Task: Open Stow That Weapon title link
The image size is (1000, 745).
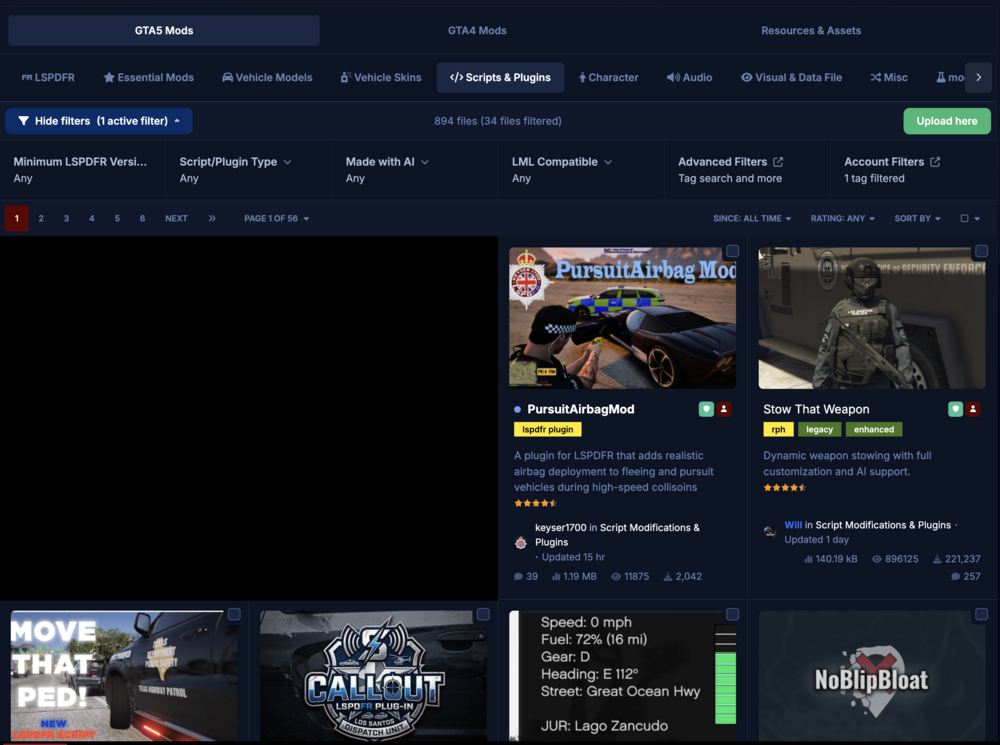Action: 816,409
